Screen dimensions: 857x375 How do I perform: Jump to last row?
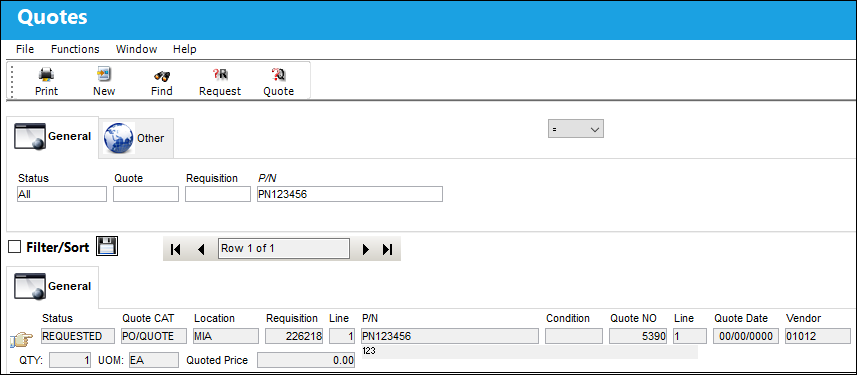[x=388, y=249]
